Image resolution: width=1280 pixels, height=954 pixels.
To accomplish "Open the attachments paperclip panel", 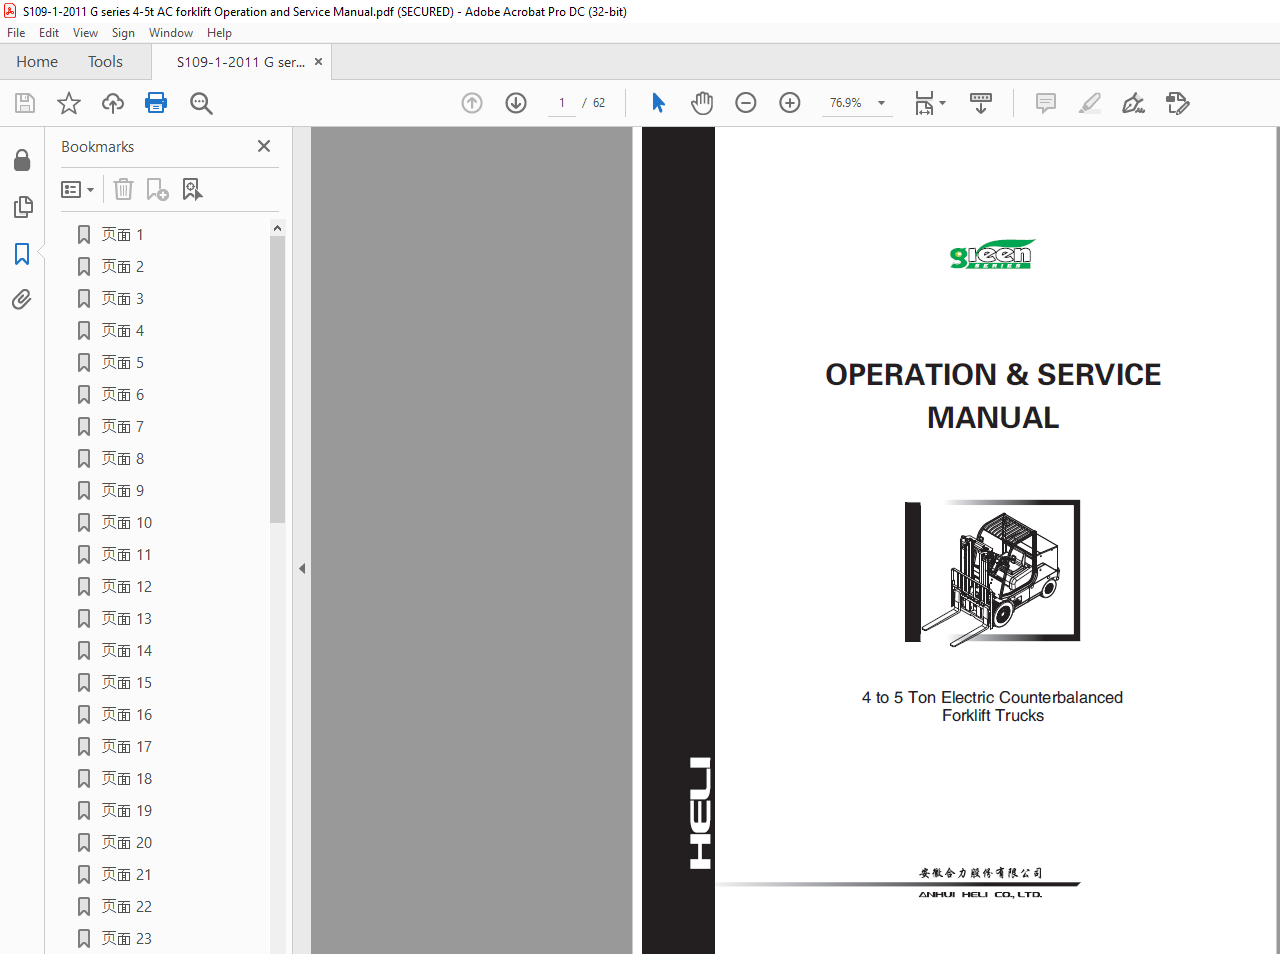I will point(22,300).
